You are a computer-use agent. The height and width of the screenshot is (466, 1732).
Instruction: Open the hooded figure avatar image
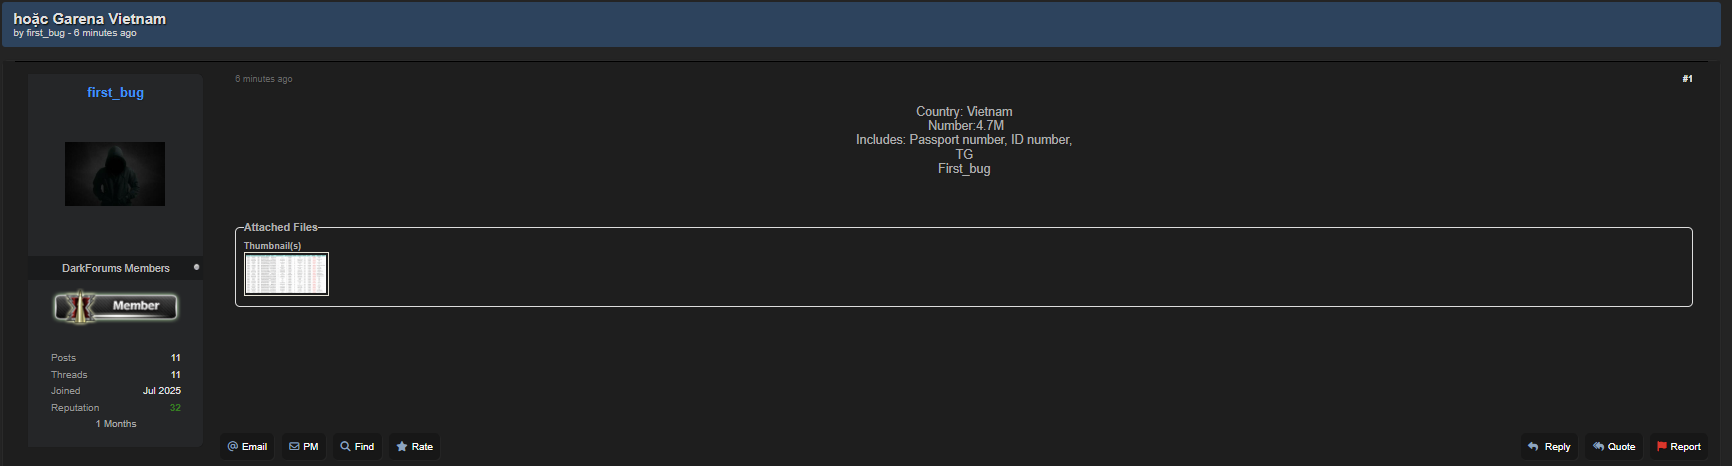[115, 174]
